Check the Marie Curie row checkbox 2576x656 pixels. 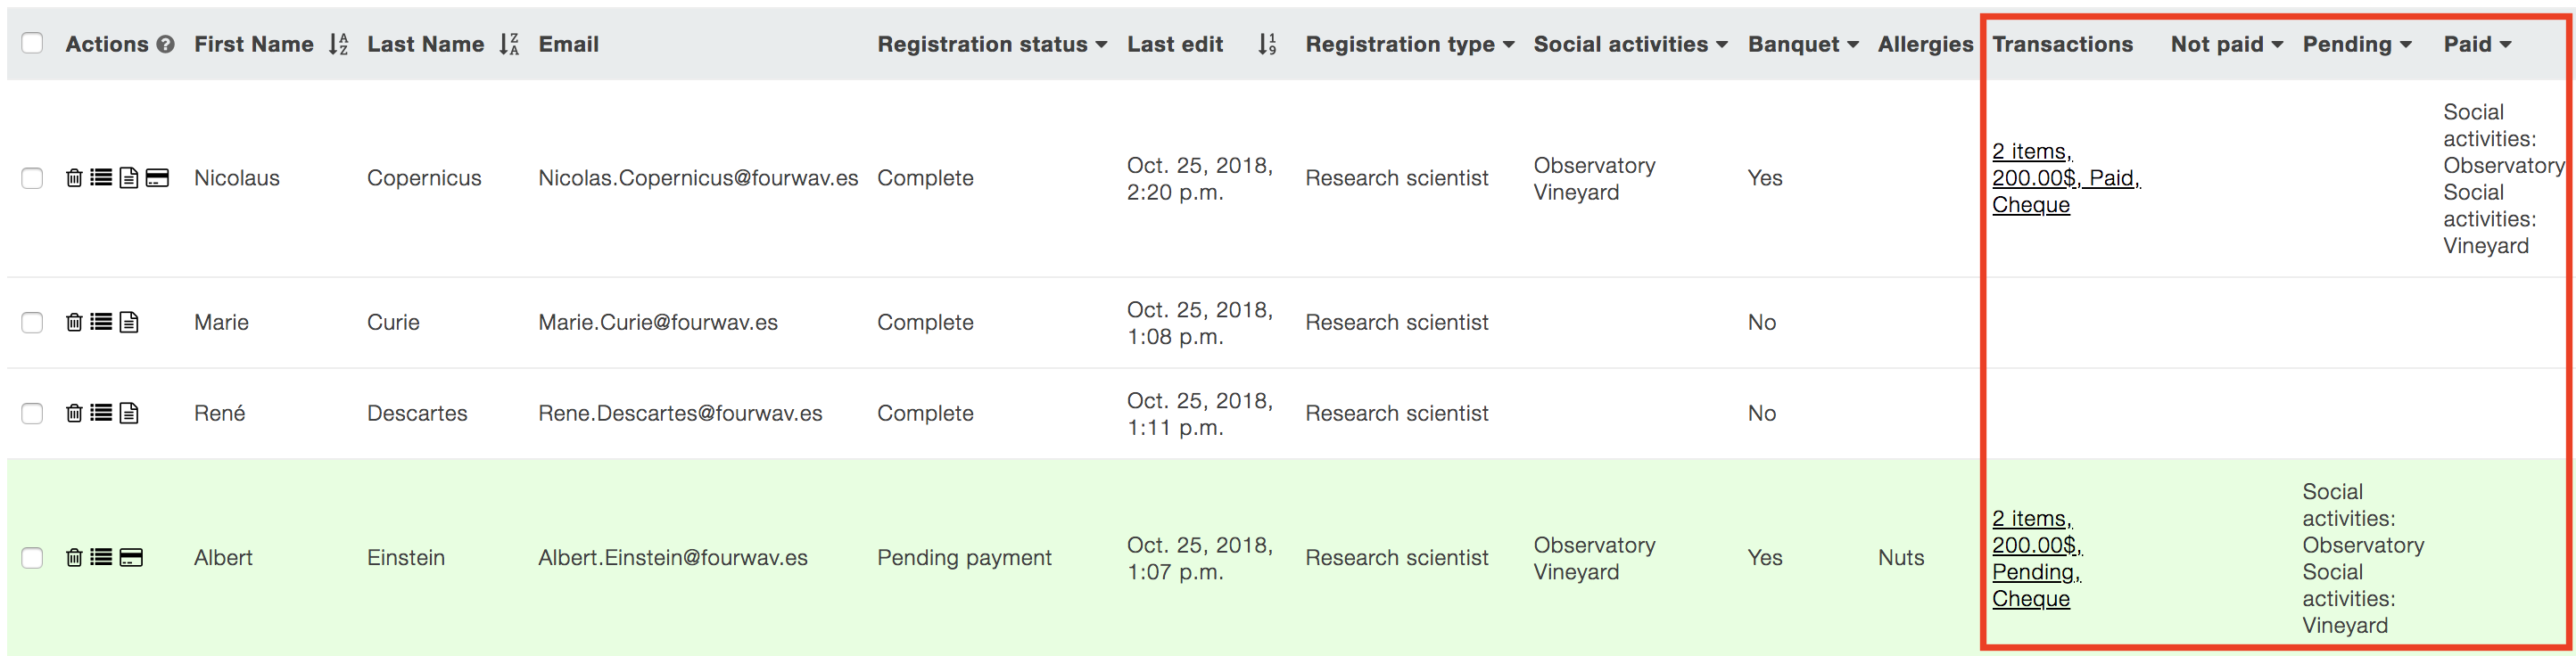click(x=32, y=322)
